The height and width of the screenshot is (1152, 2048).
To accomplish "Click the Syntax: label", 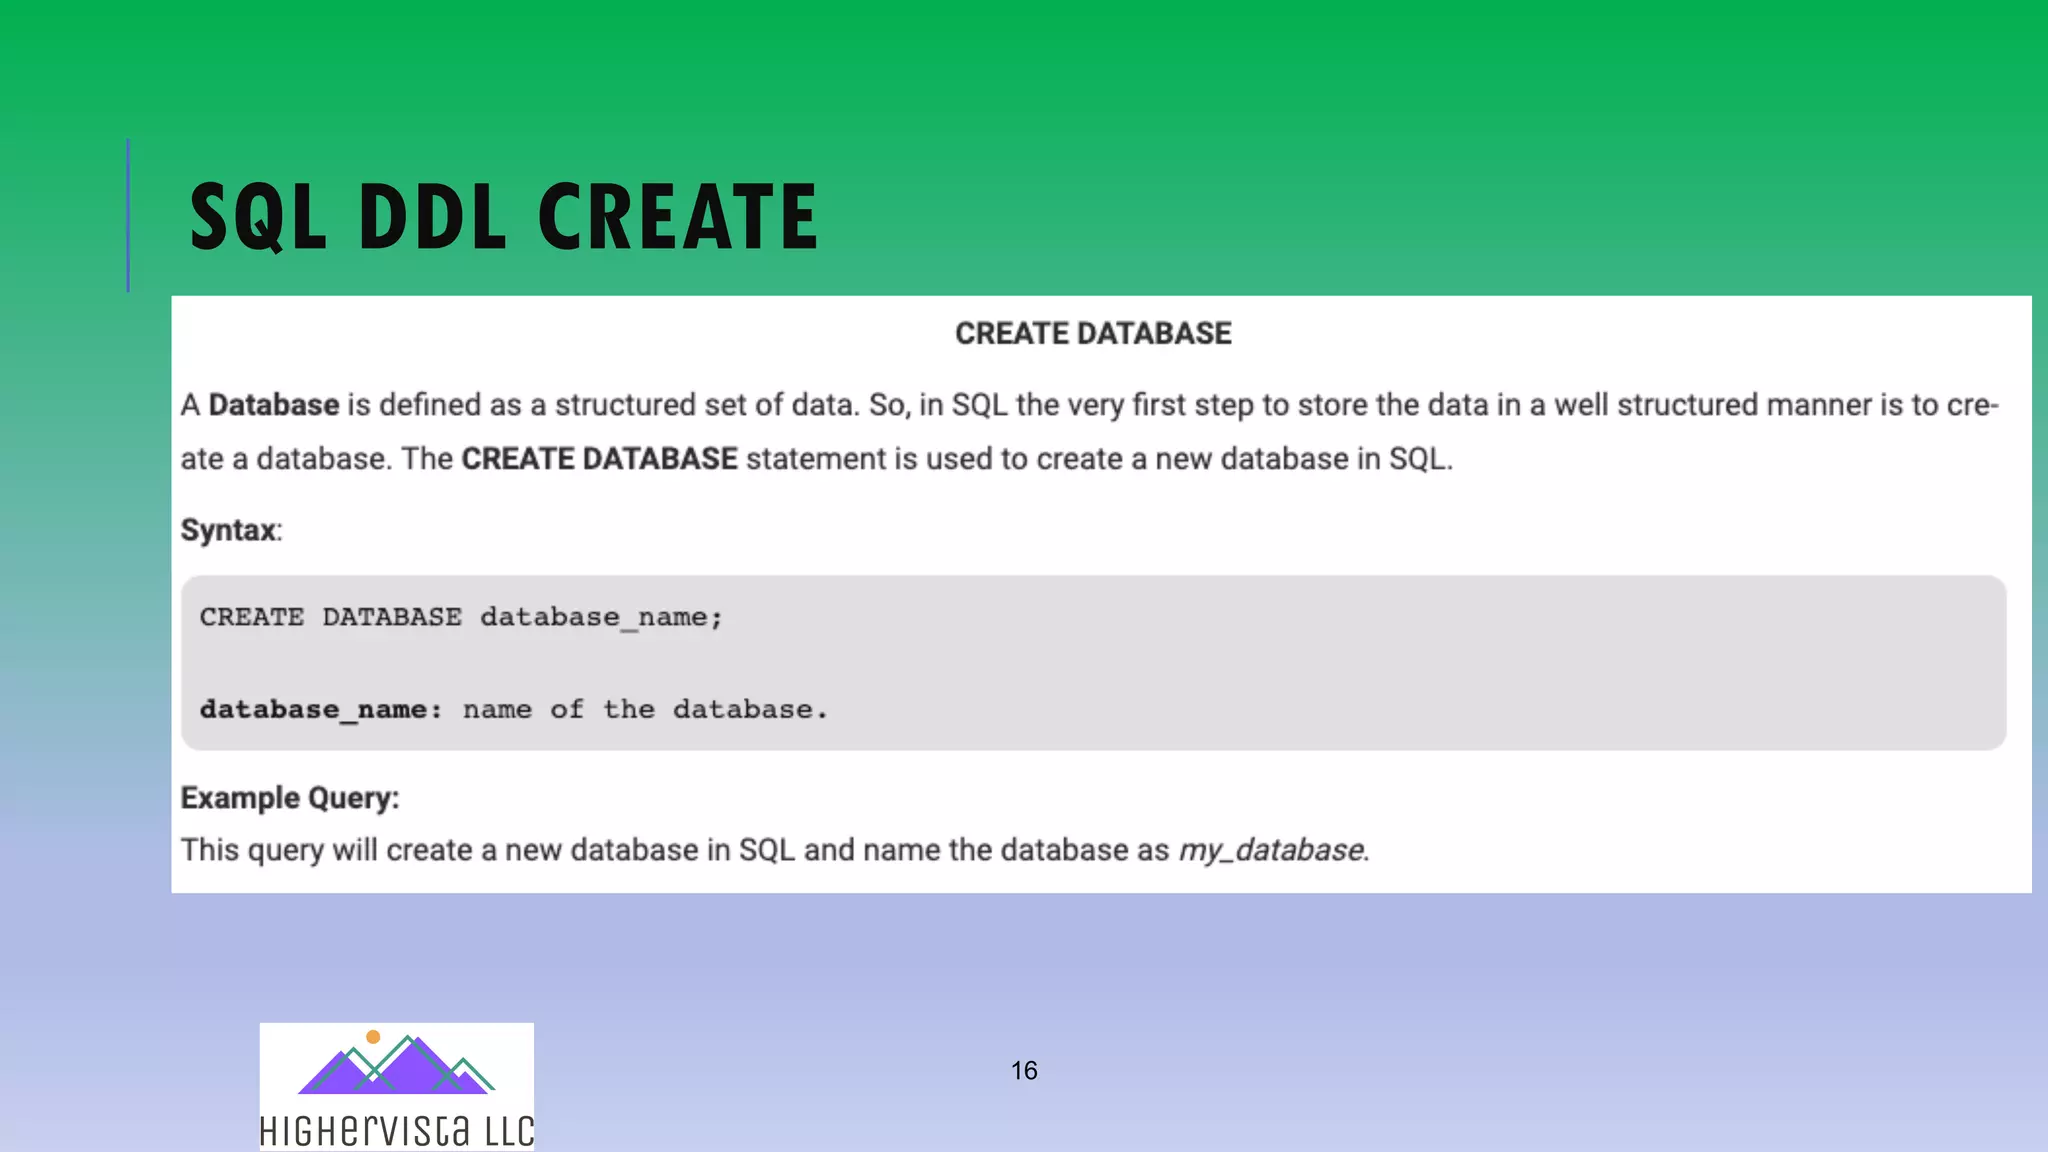I will pyautogui.click(x=231, y=530).
